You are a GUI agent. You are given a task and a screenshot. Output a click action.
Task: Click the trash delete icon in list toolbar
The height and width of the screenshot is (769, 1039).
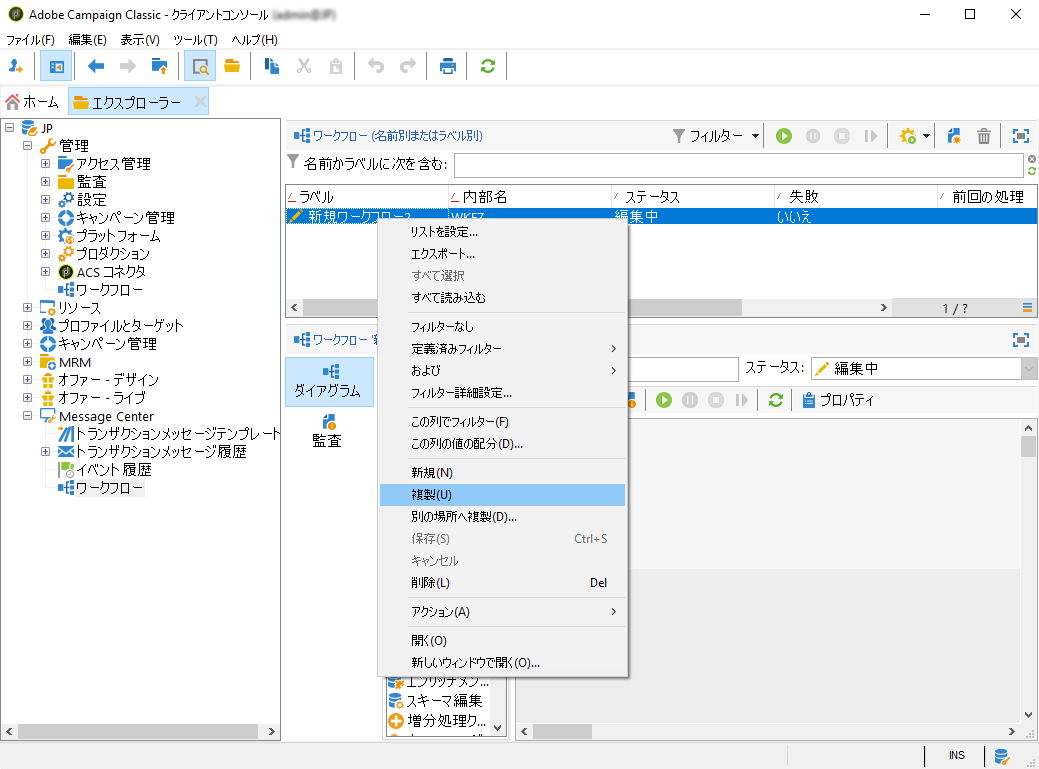point(984,136)
